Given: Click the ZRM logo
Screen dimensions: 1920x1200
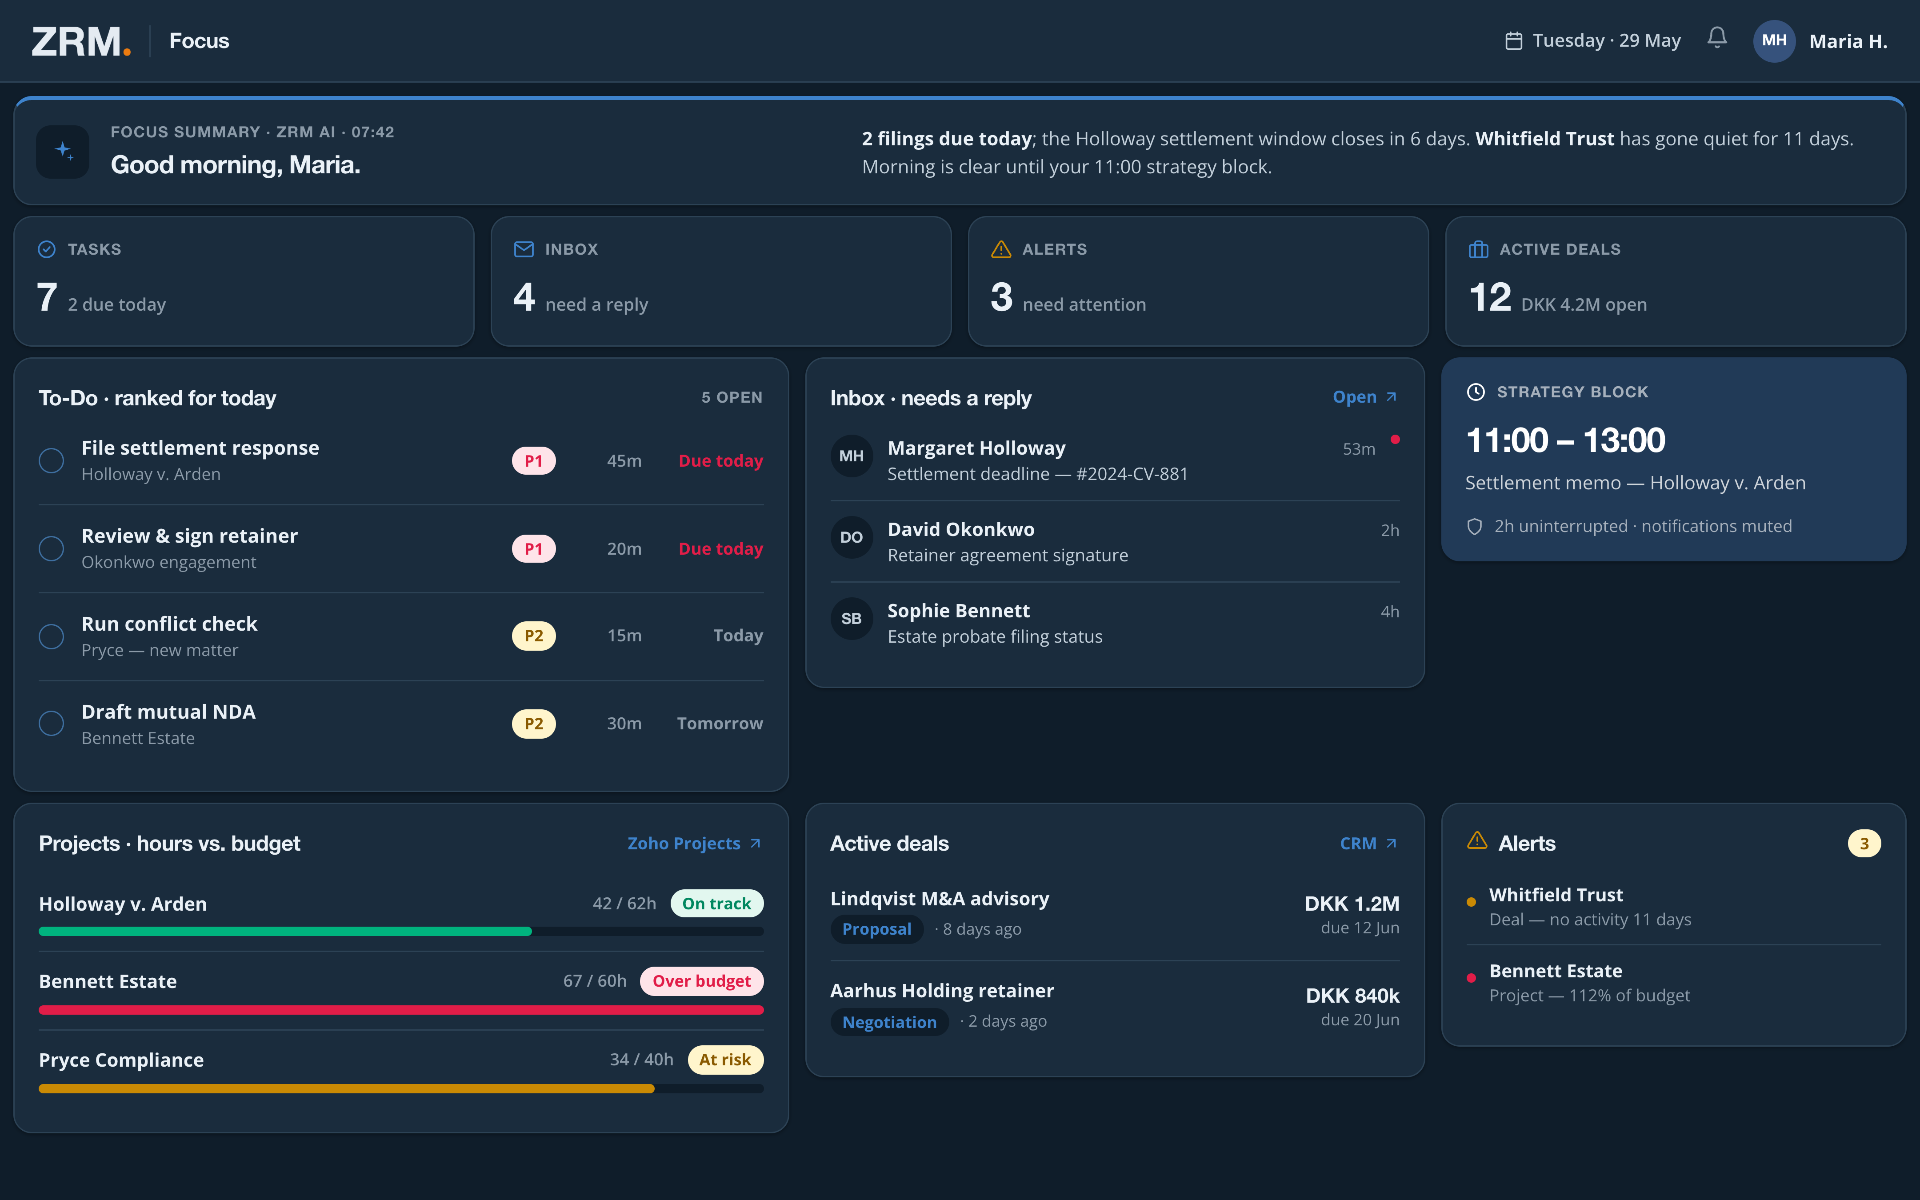Looking at the screenshot, I should 81,41.
